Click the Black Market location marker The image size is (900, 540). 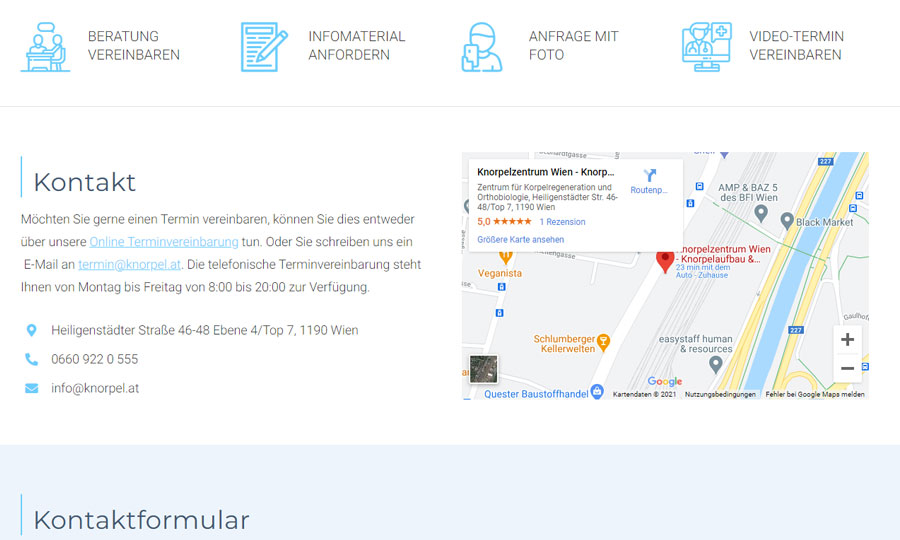(x=787, y=220)
